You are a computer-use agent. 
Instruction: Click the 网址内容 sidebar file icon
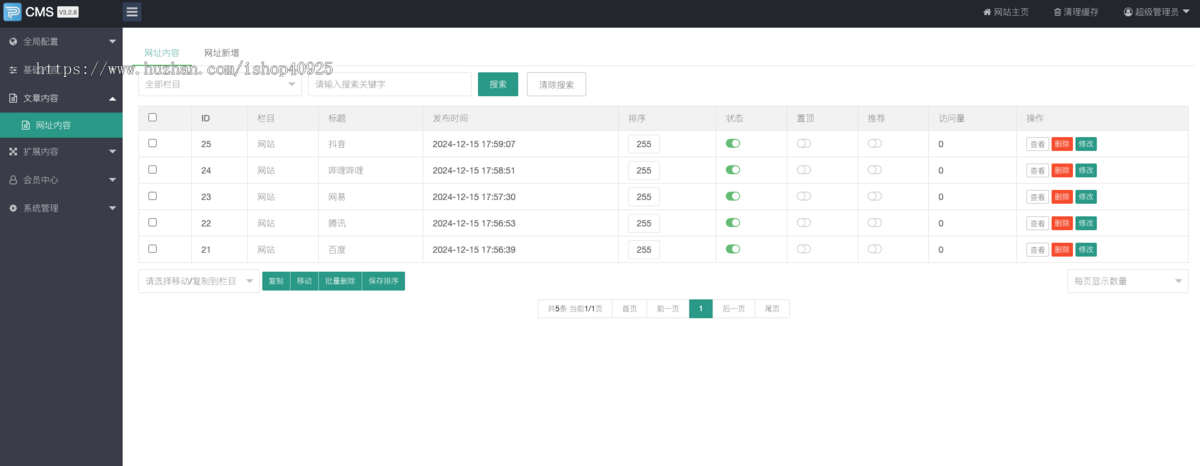click(x=27, y=125)
